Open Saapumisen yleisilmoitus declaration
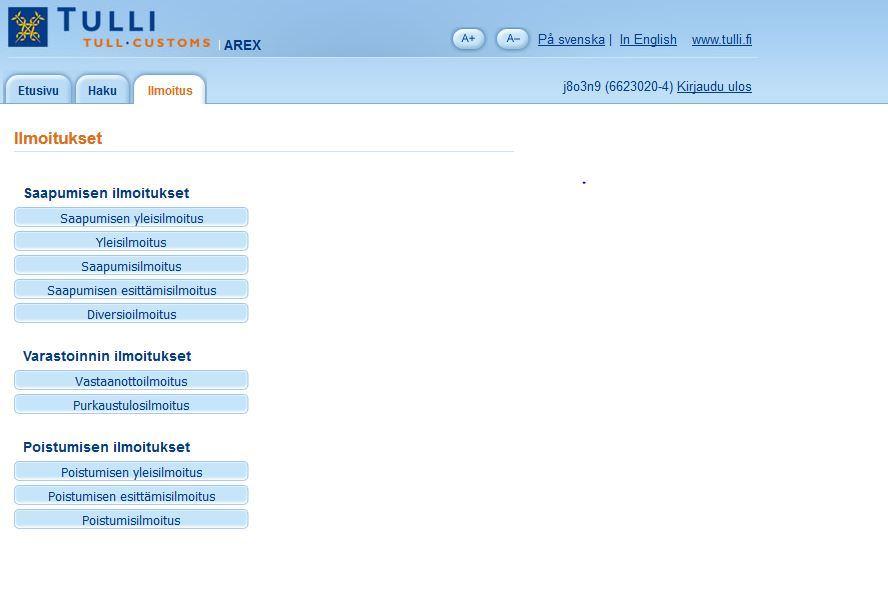This screenshot has width=888, height=610. click(x=131, y=217)
